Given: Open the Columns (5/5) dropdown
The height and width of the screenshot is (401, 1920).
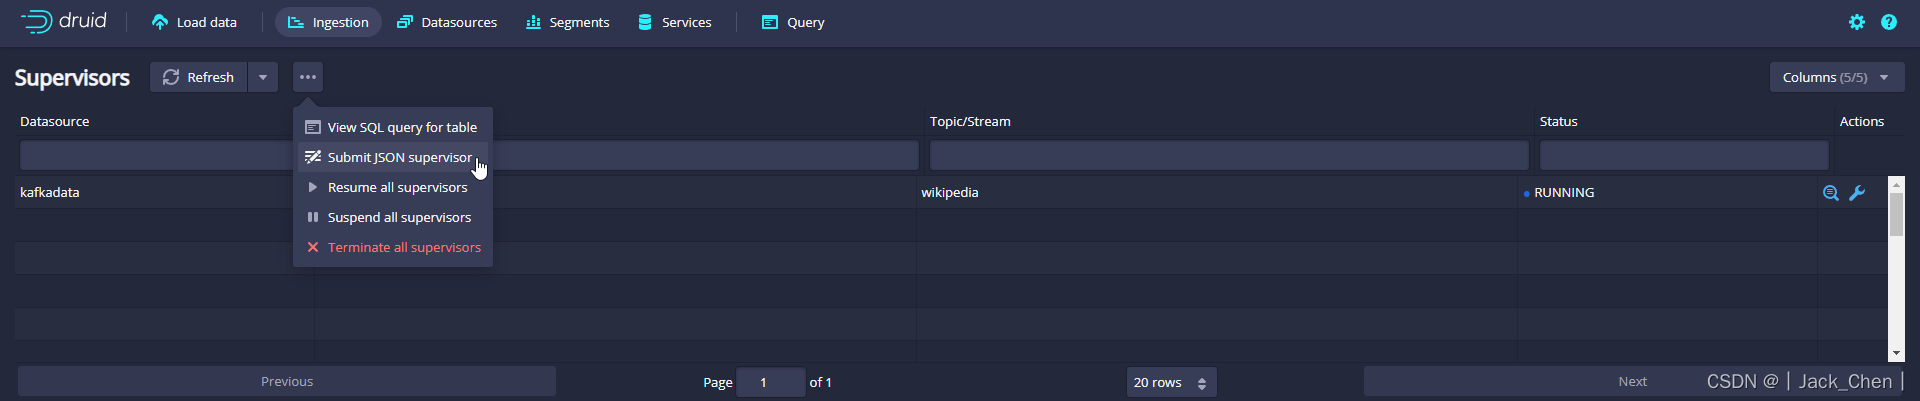Looking at the screenshot, I should [x=1837, y=77].
